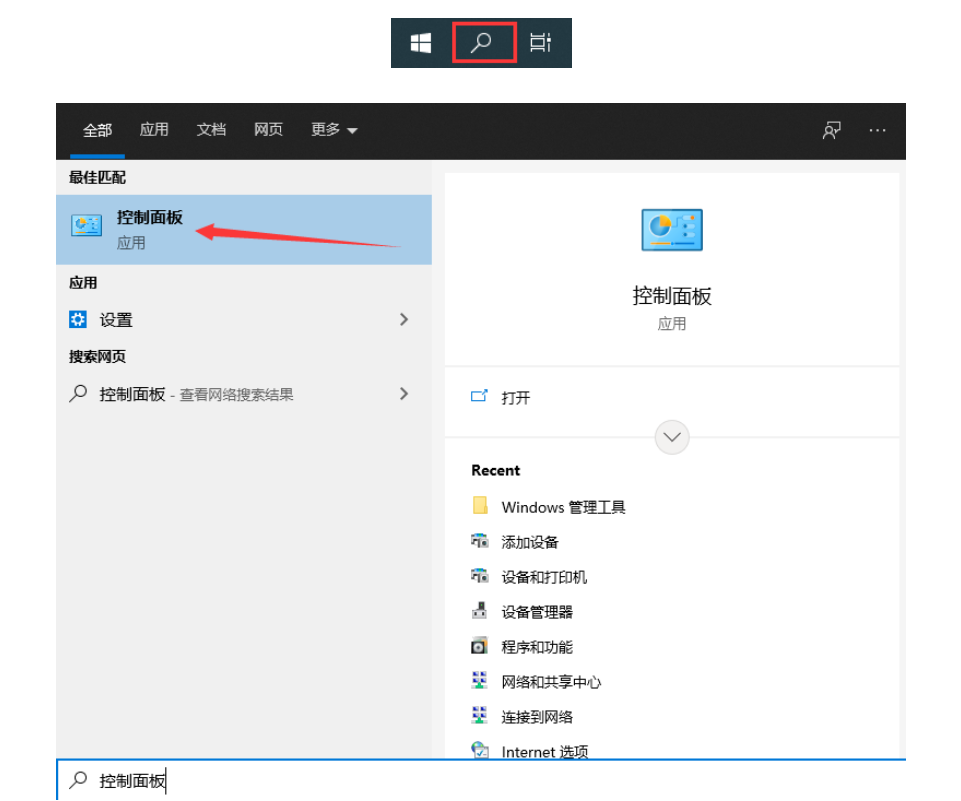This screenshot has height=801, width=961.
Task: Open 网络和共享中心 recent item
Action: pos(551,682)
